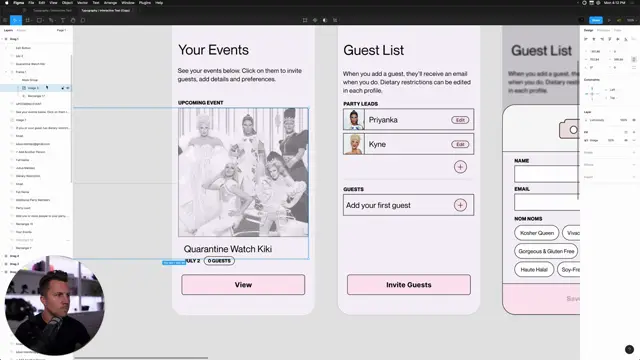The image size is (640, 360).
Task: Click the align left icon in Design panel
Action: click(x=586, y=39)
